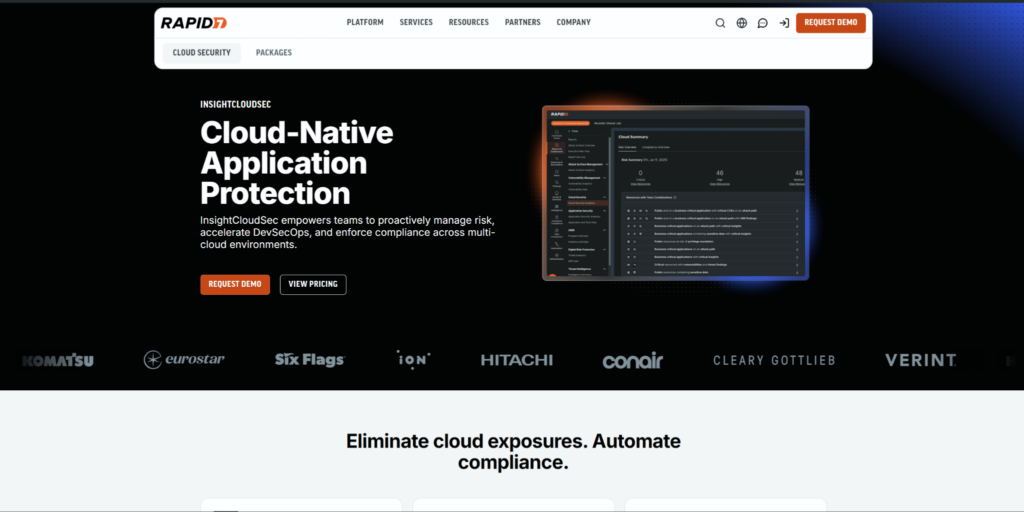Viewport: 1024px width, 512px height.
Task: Click the eurostar customer logo
Action: coord(184,360)
